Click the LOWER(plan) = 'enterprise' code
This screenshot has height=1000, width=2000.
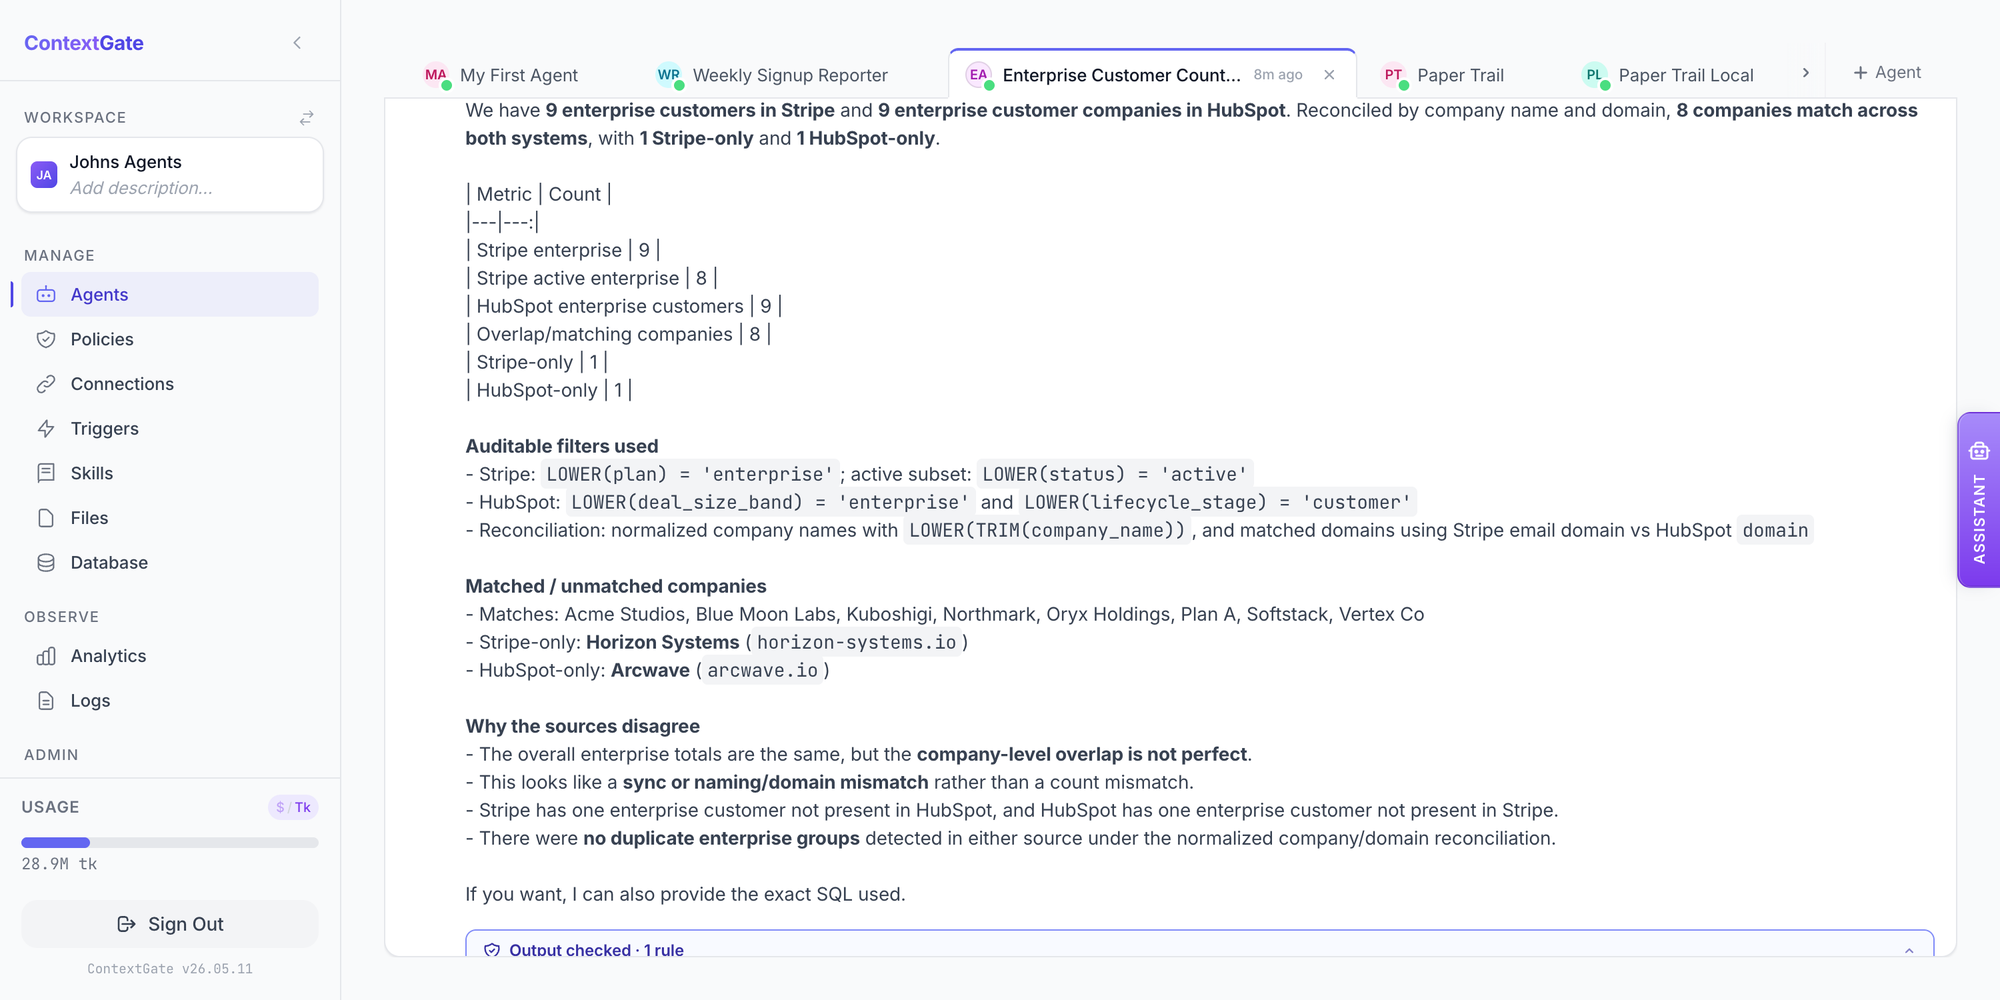click(x=690, y=475)
